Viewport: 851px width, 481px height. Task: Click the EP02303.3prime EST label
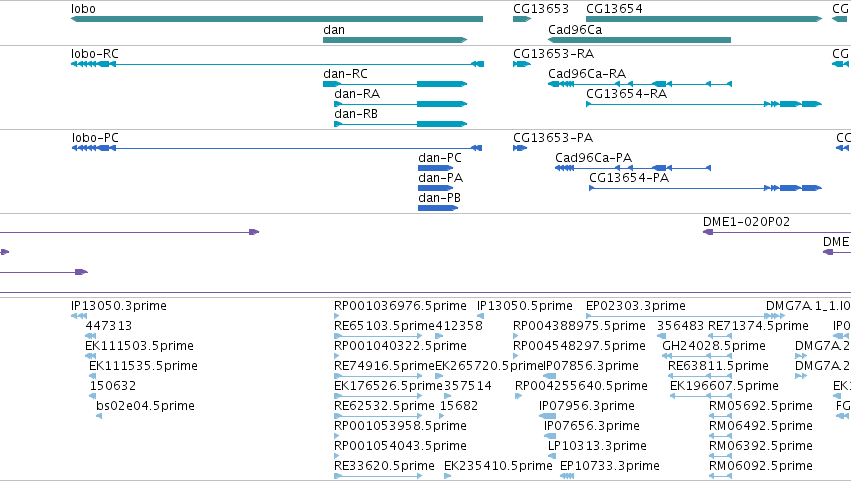point(636,306)
